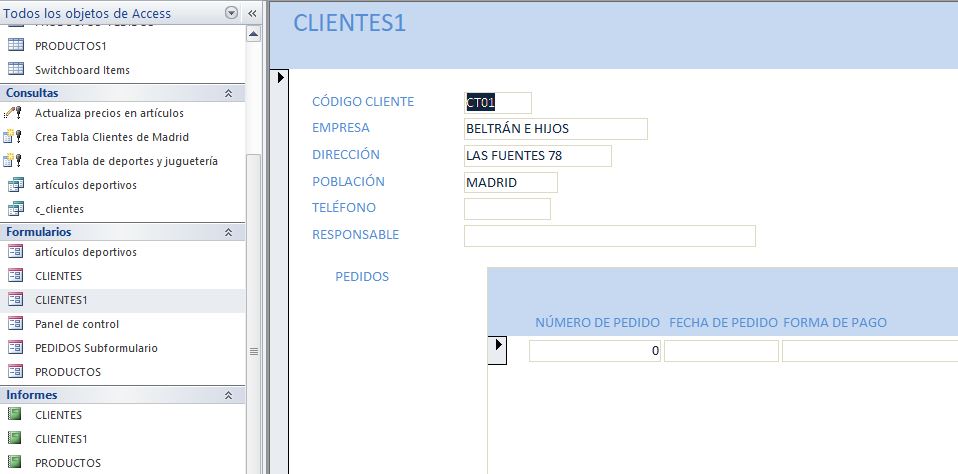The width and height of the screenshot is (958, 474).
Task: Click the empty TELÉFONO field
Action: pos(507,208)
